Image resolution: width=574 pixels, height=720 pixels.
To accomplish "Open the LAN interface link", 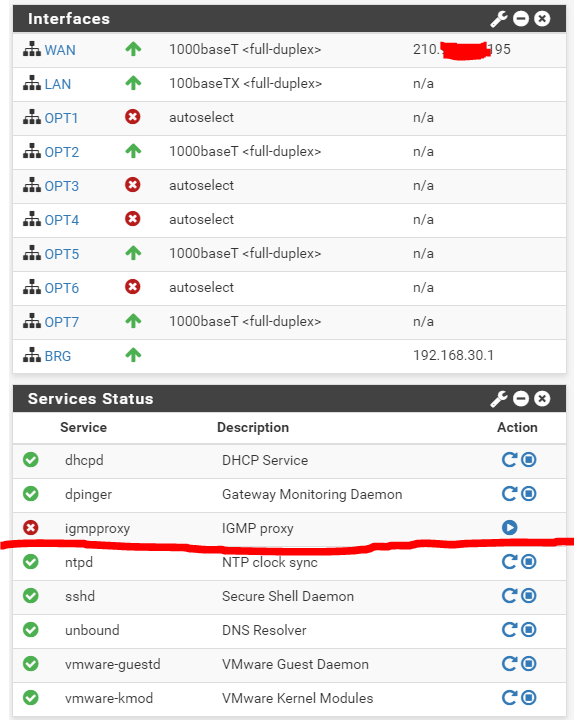I will 58,84.
